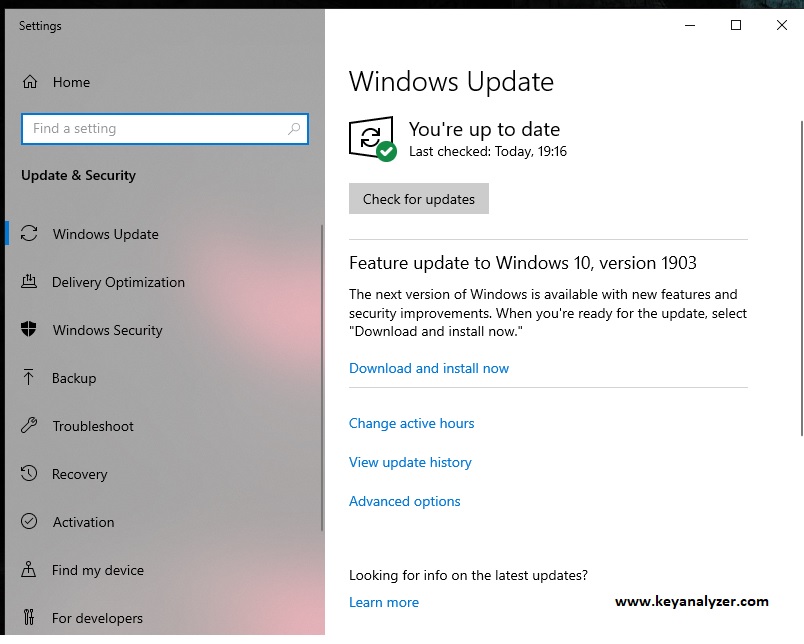This screenshot has height=644, width=804.
Task: Open For developers settings
Action: pos(97,618)
